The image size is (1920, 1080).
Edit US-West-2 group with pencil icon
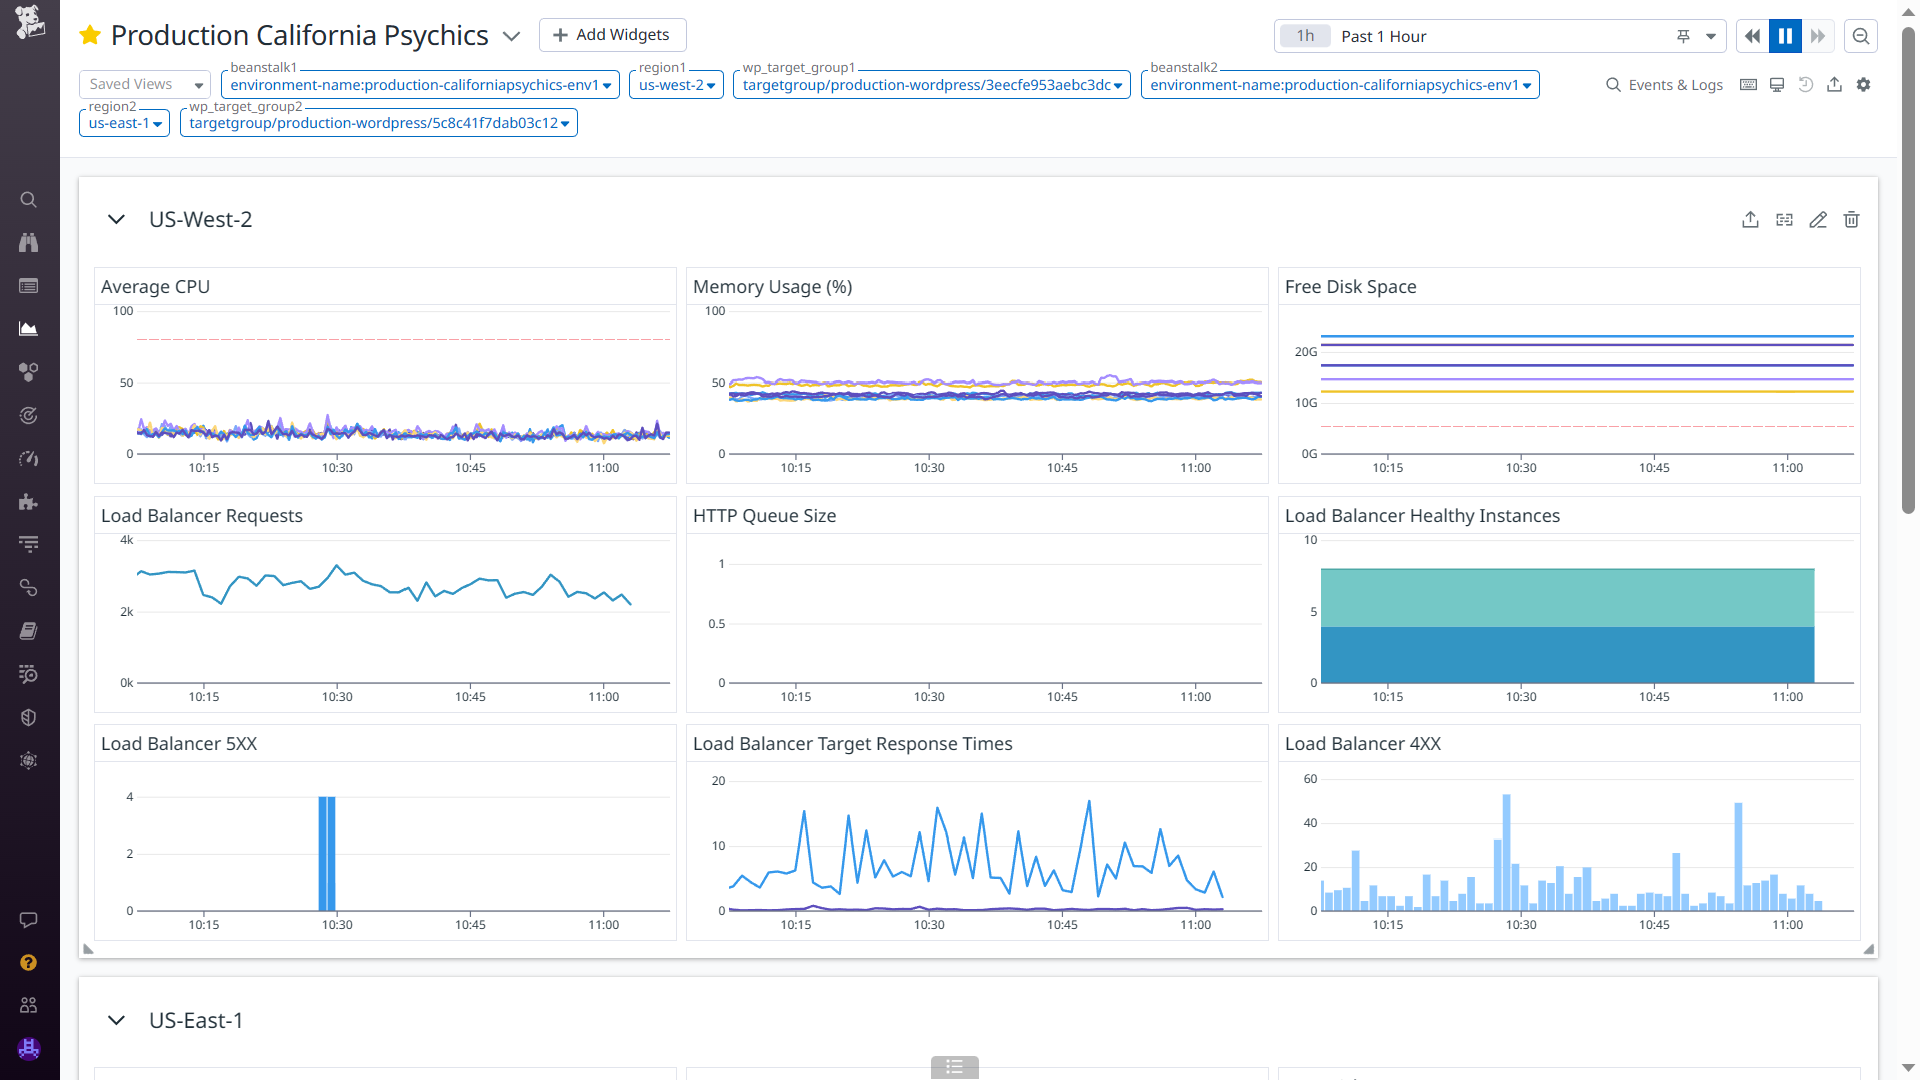pyautogui.click(x=1818, y=220)
